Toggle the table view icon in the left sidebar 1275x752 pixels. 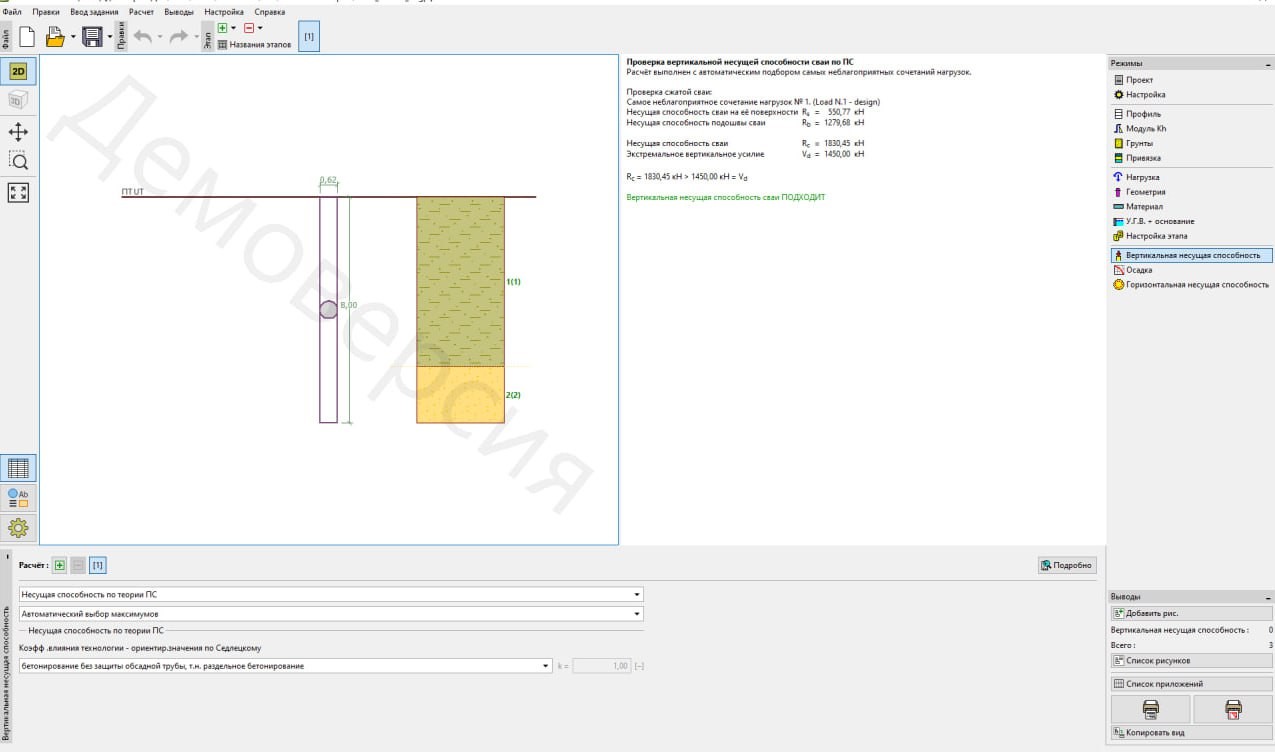pyautogui.click(x=18, y=468)
